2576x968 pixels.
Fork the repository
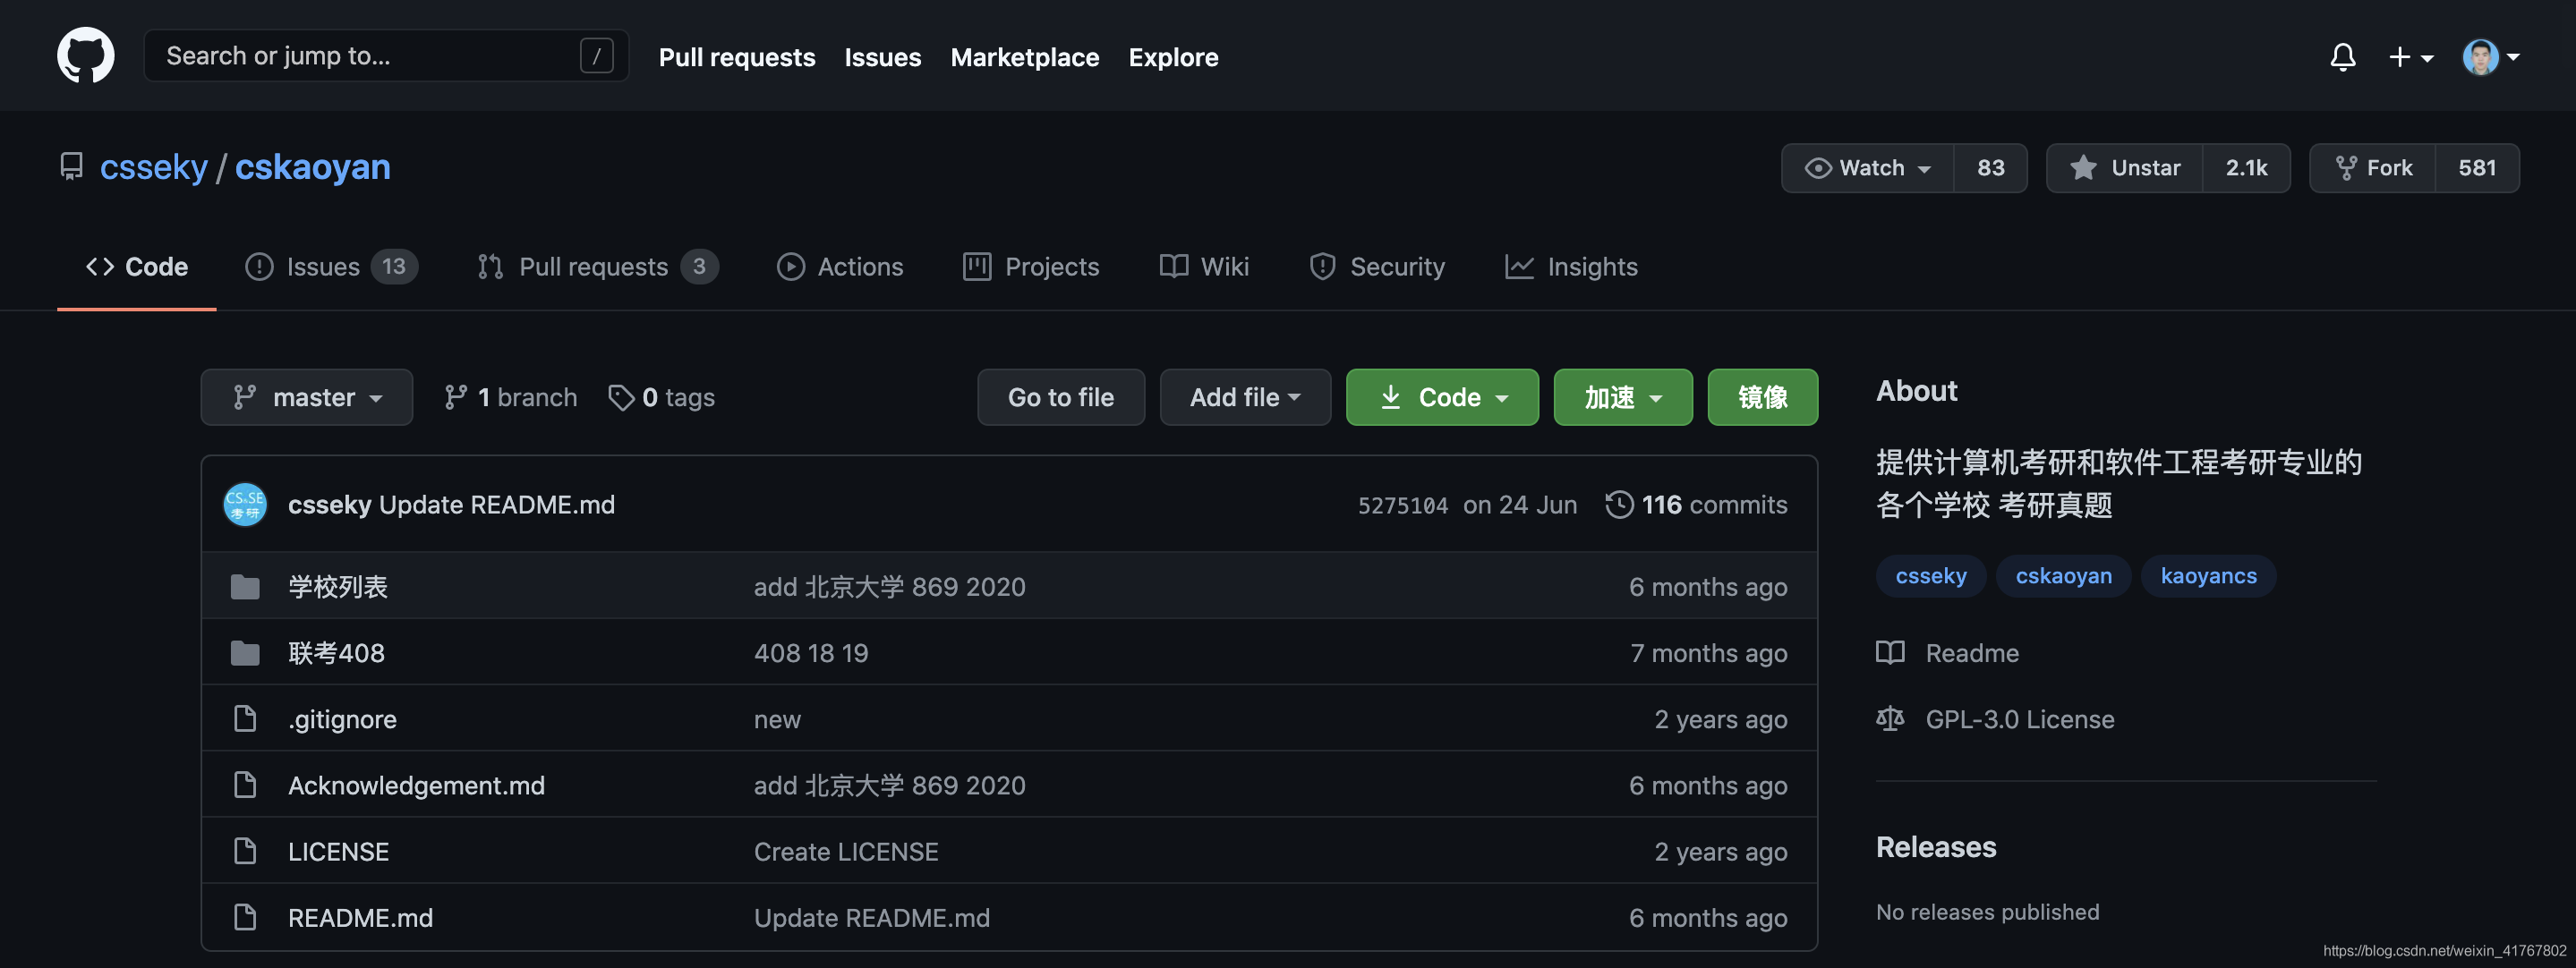[x=2373, y=168]
